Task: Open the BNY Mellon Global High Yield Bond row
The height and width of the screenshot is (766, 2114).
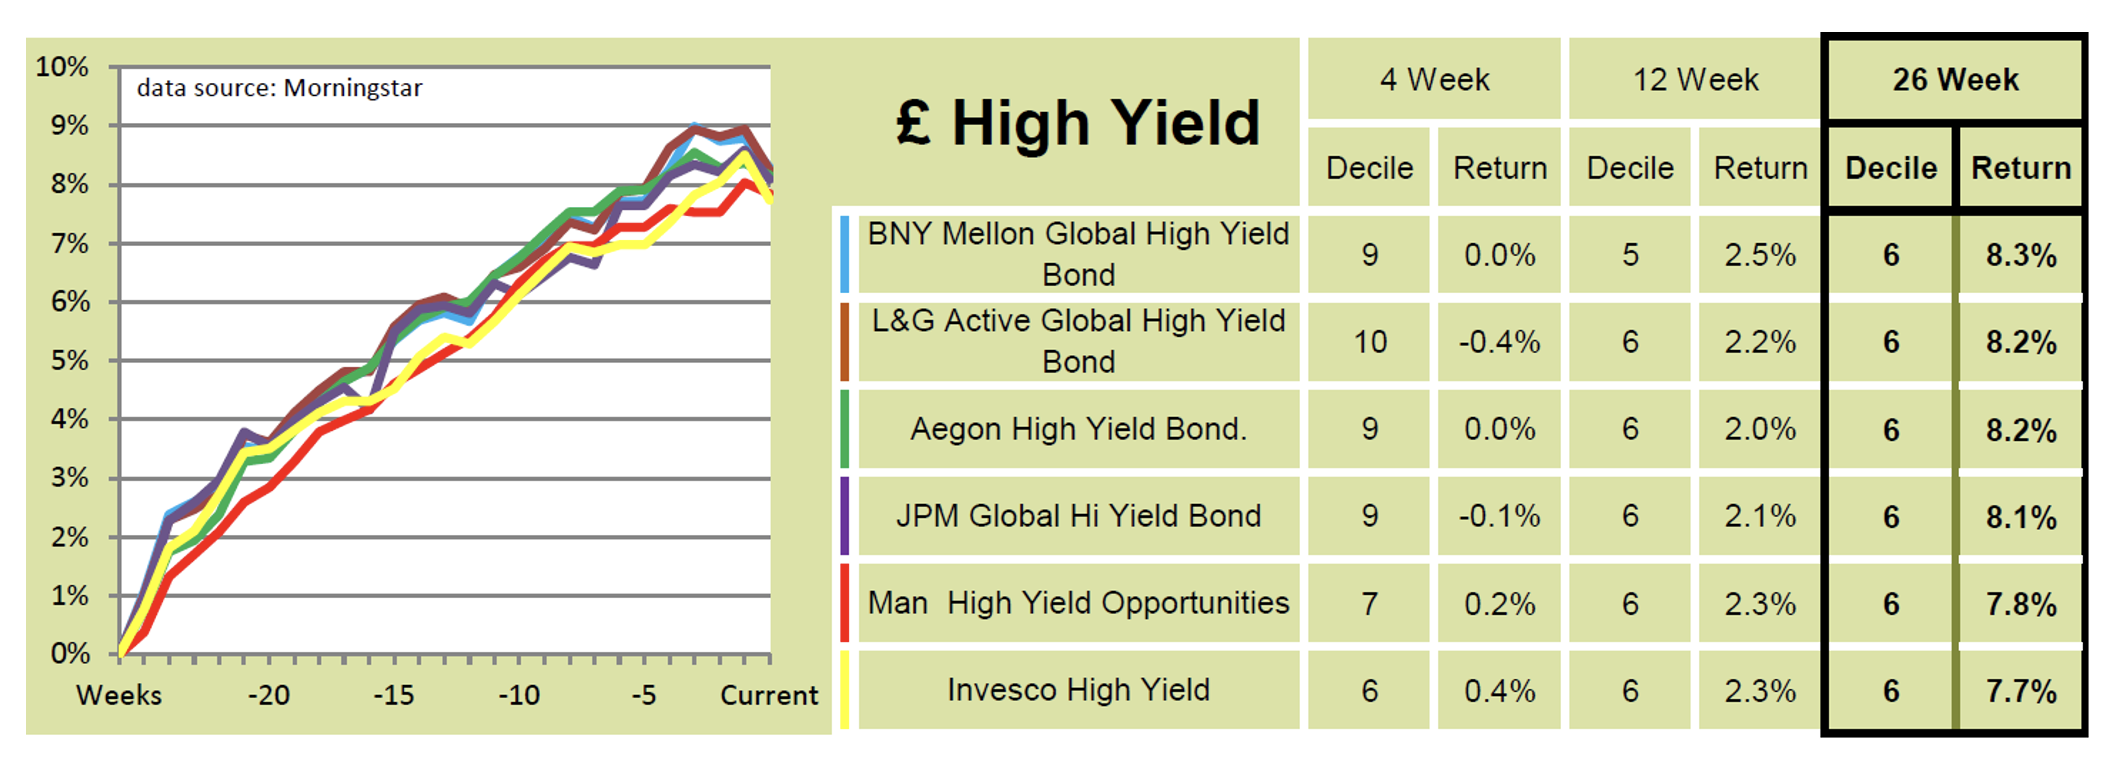Action: coord(1078,254)
